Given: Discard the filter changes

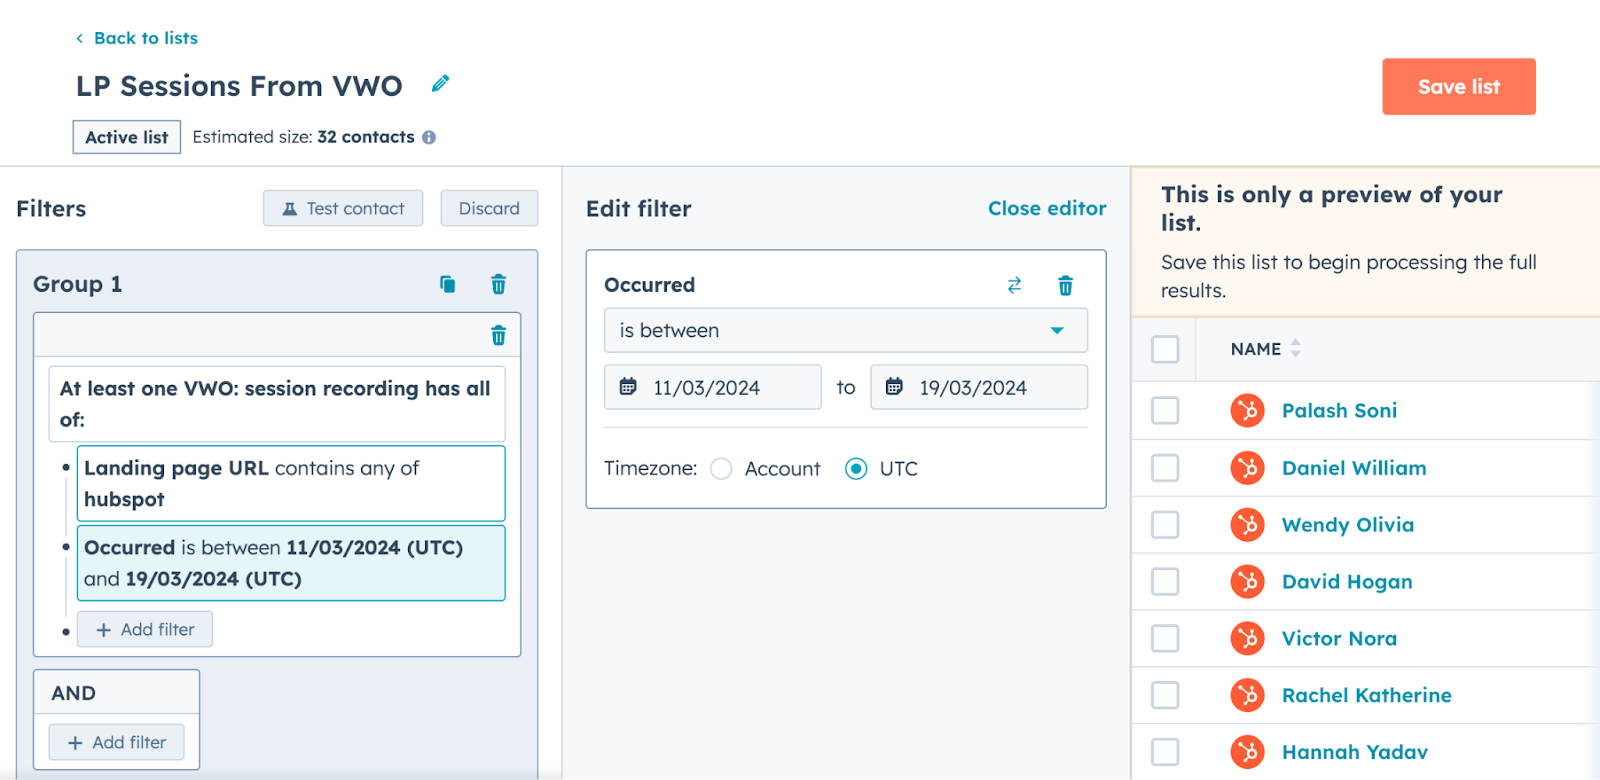Looking at the screenshot, I should coord(489,208).
